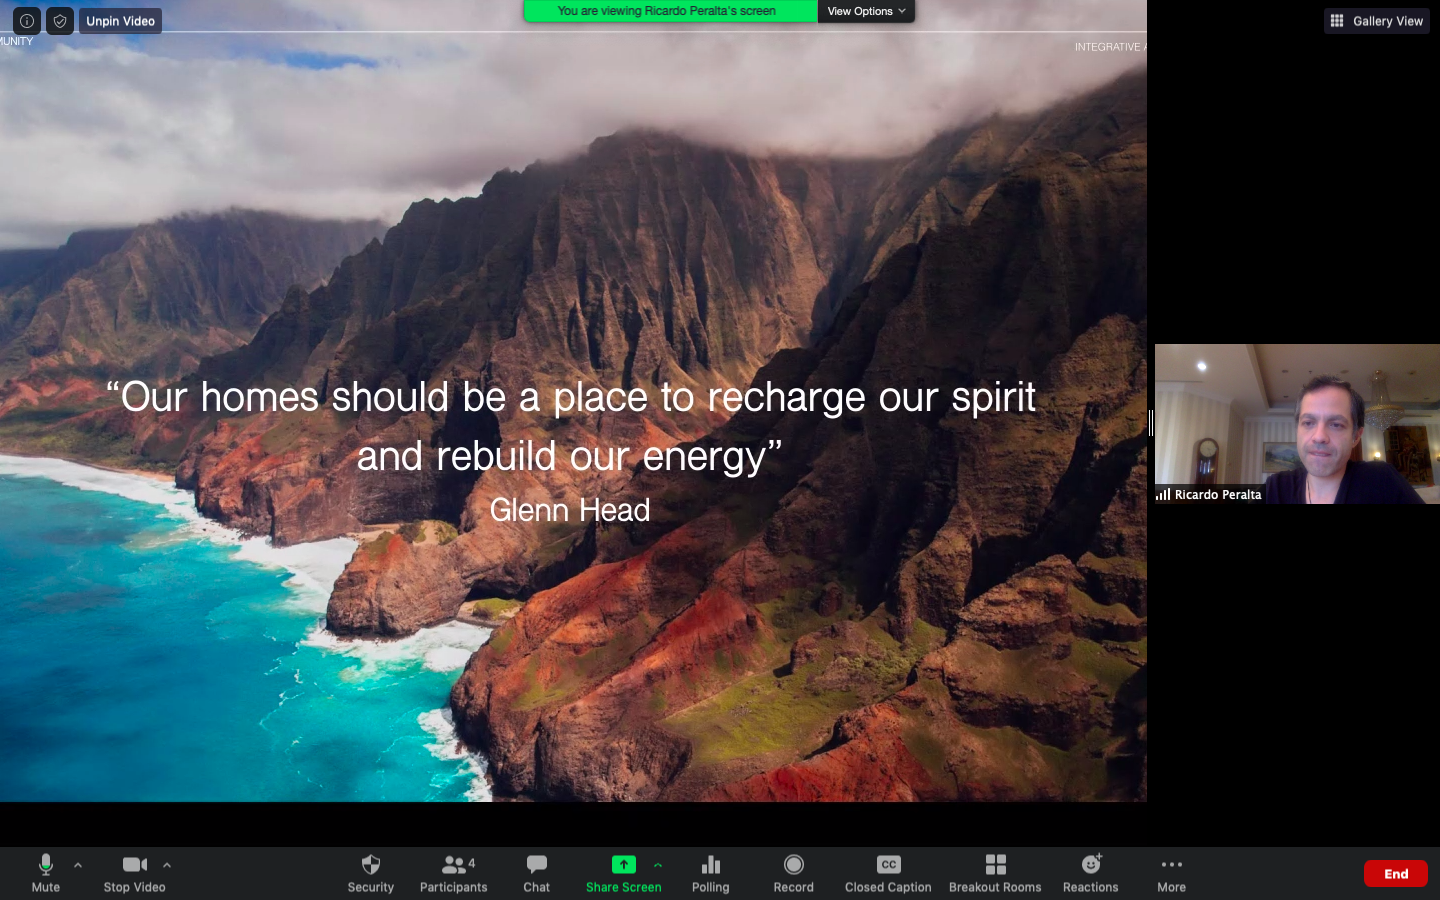Open the Security menu

371,873
